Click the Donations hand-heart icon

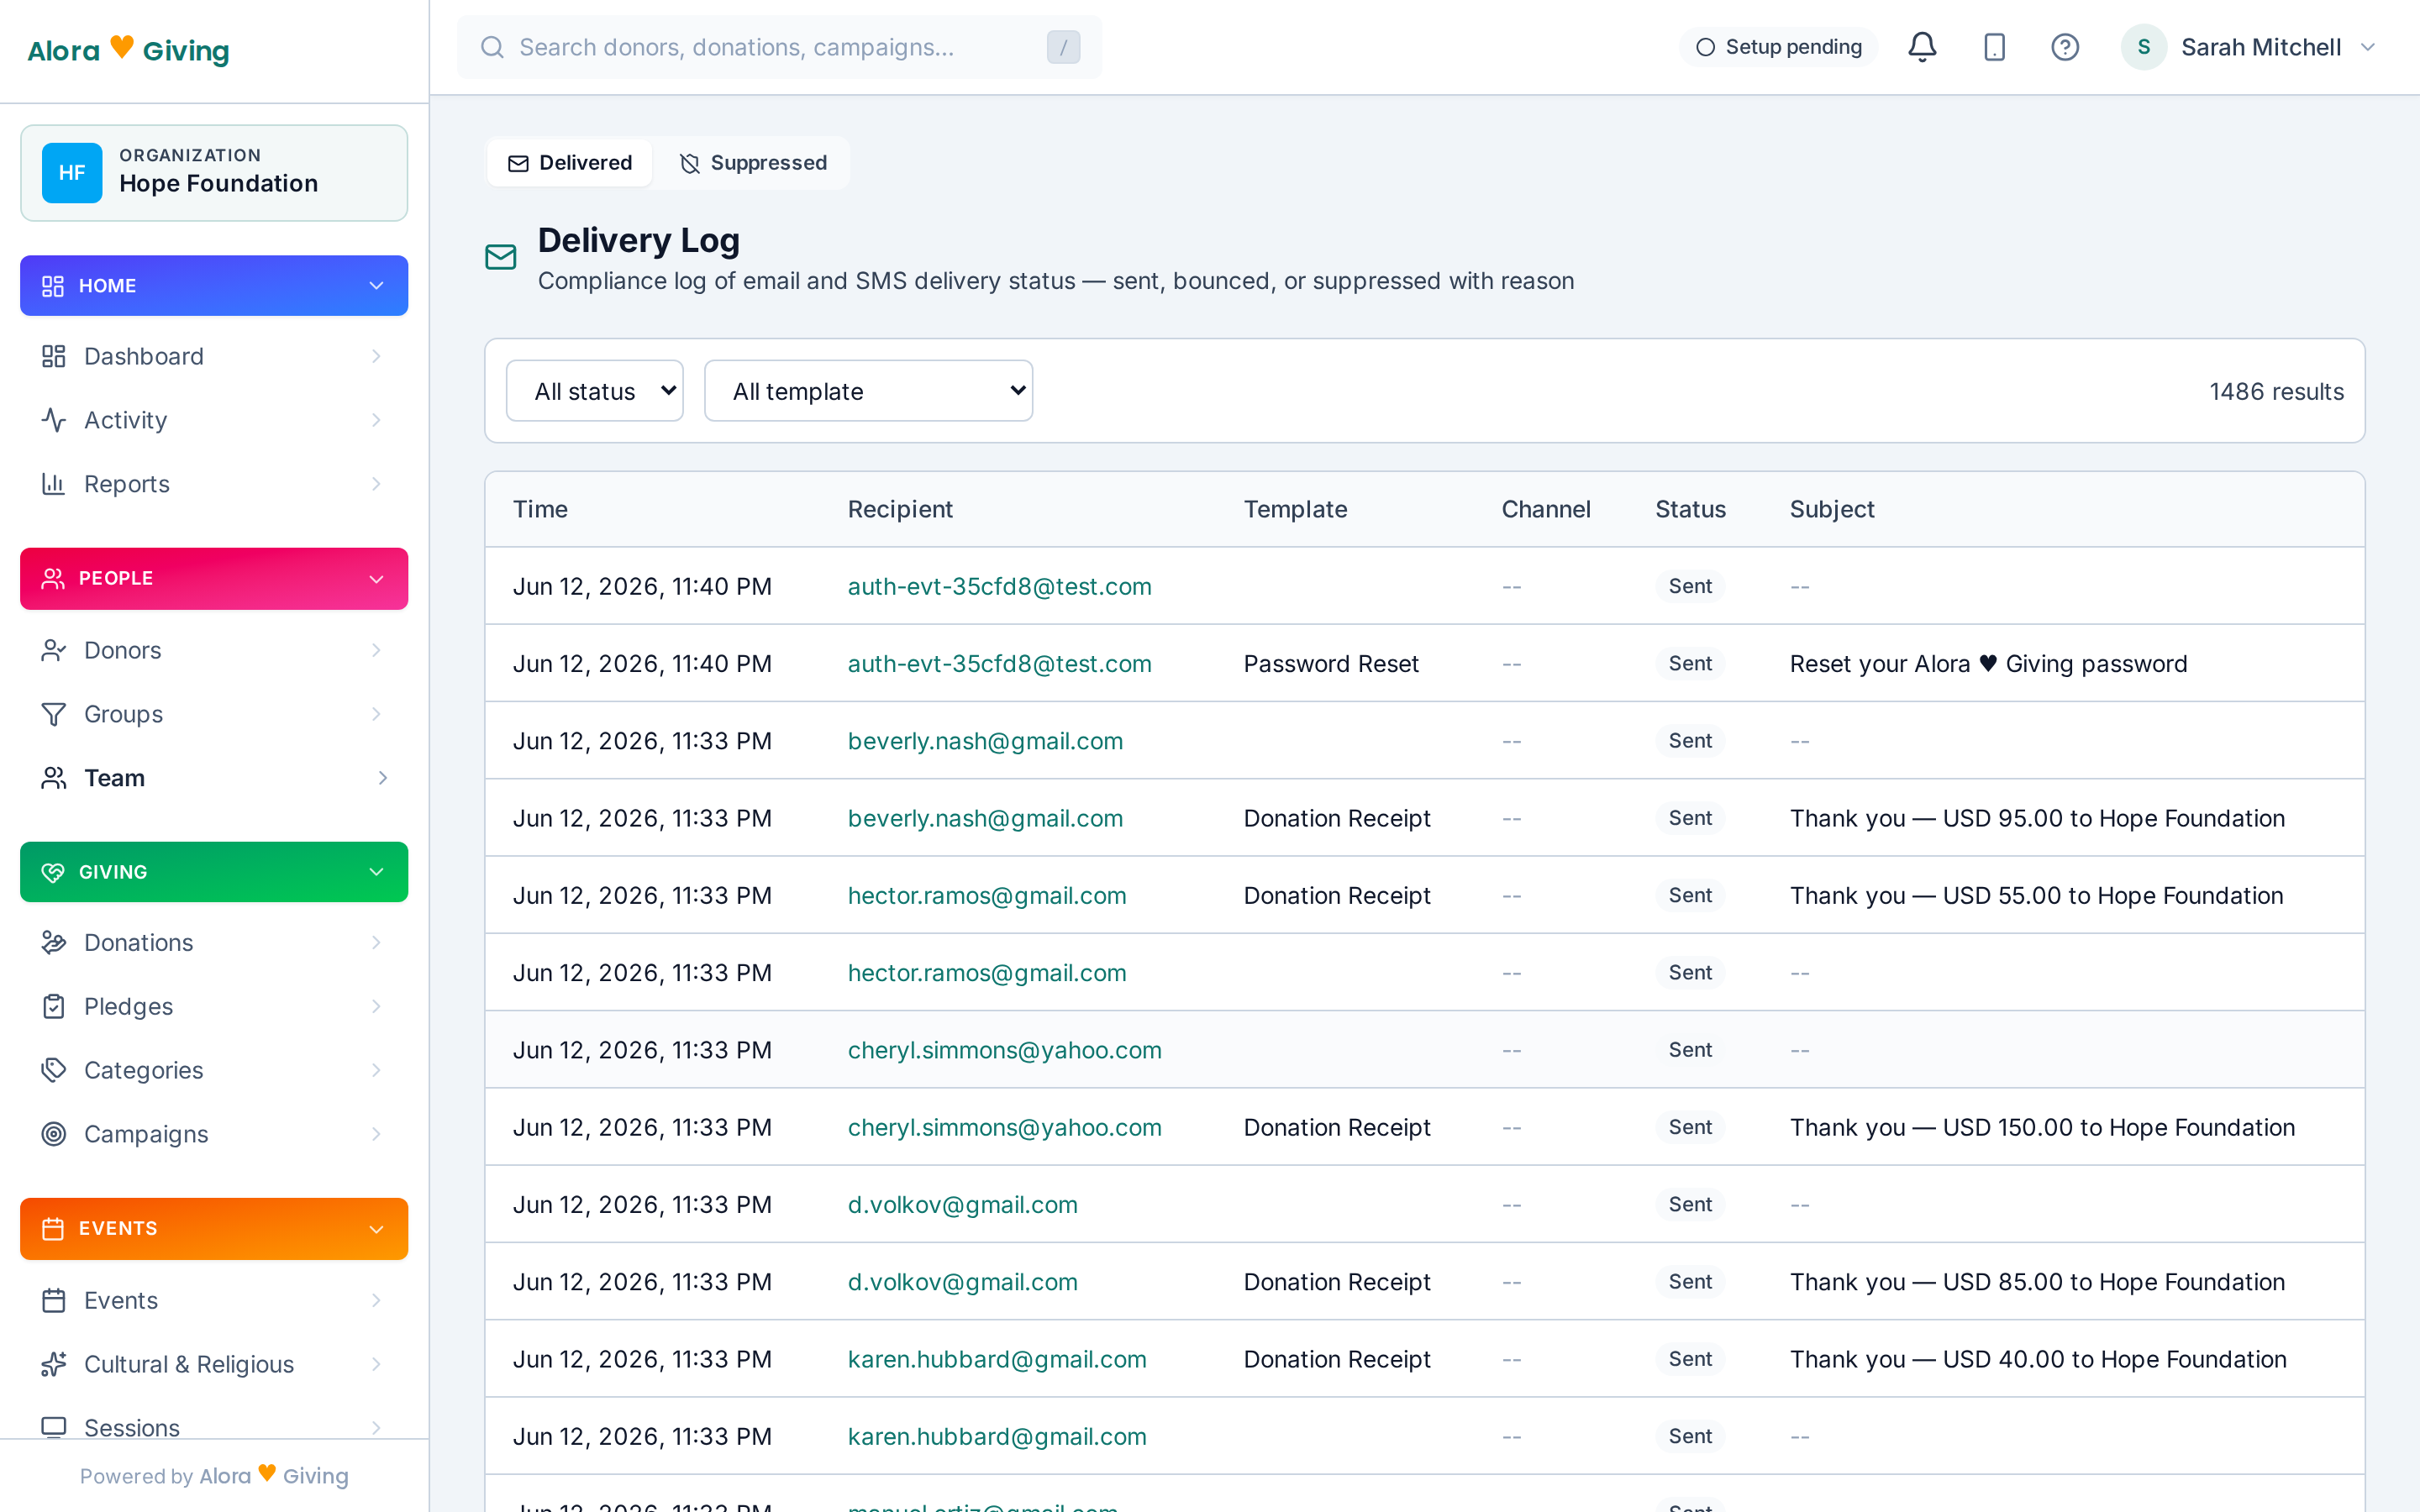(53, 942)
